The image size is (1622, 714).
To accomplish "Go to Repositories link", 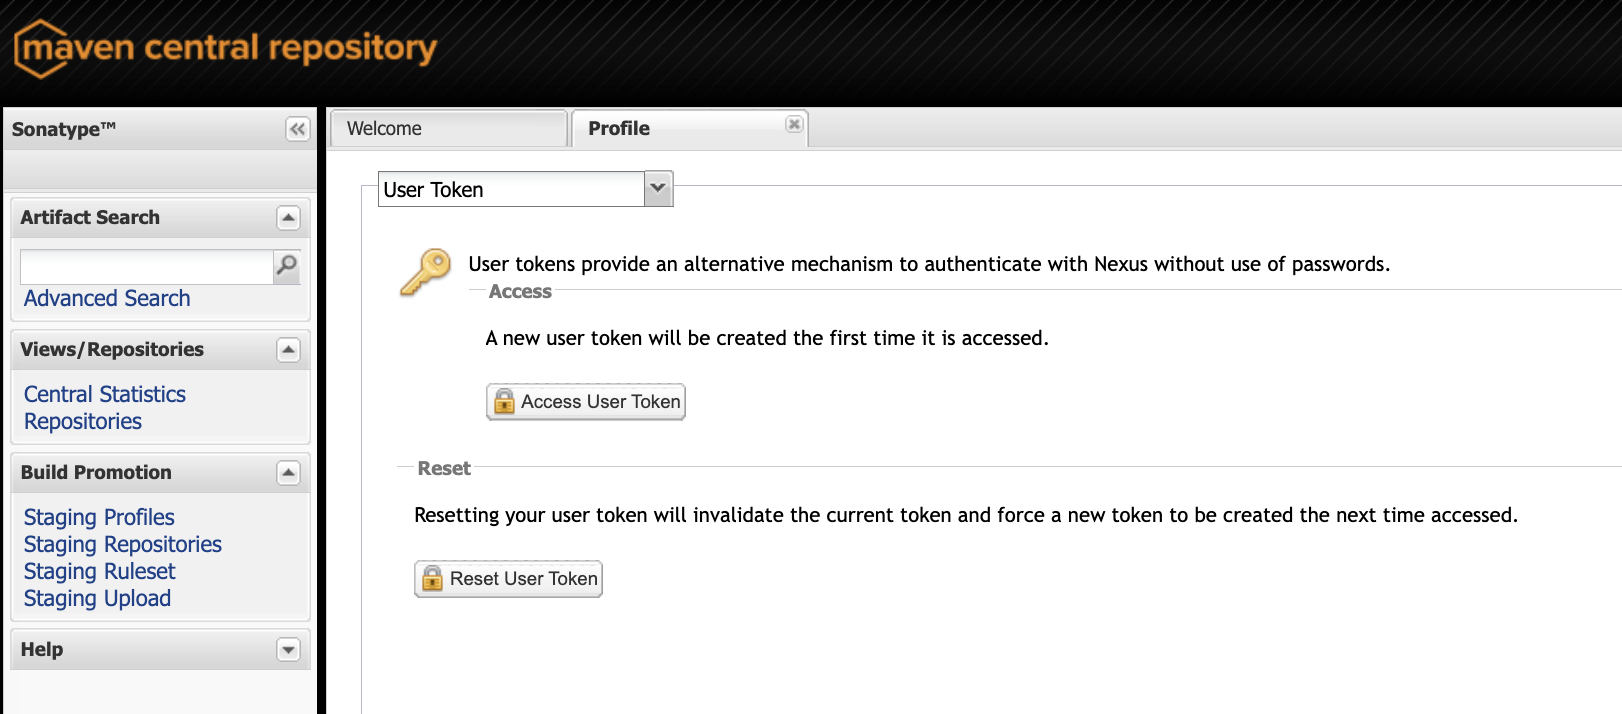I will tap(83, 422).
